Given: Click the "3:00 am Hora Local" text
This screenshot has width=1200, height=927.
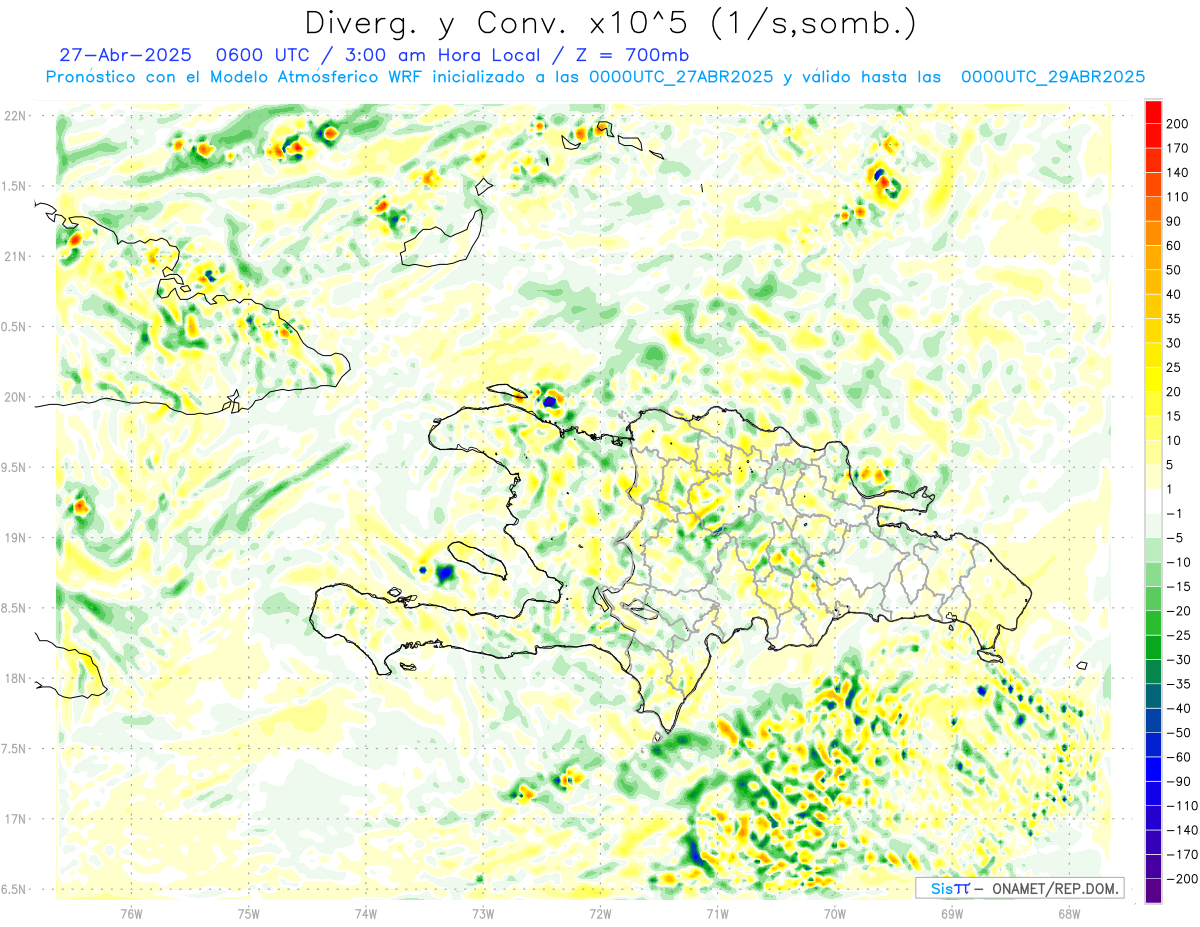Looking at the screenshot, I should click(444, 55).
